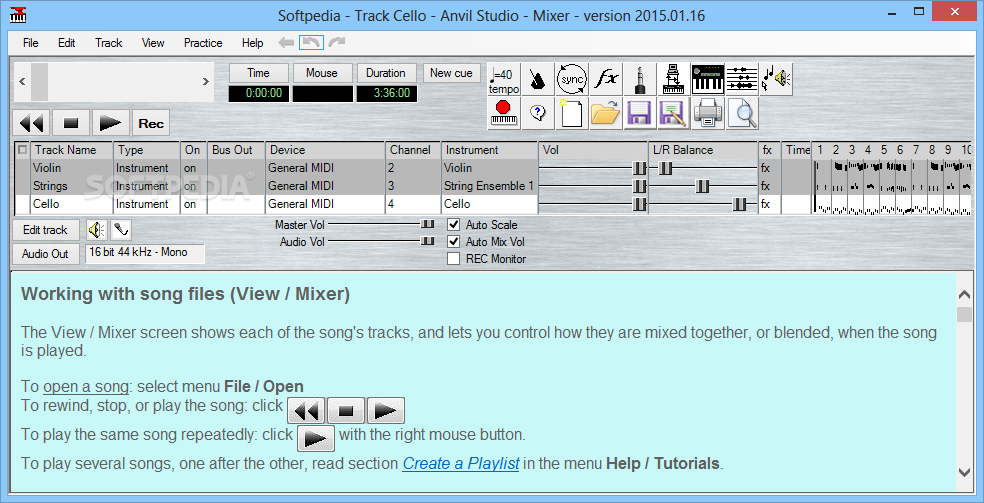
Task: Tick the select-all checkbox in track header
Action: (x=23, y=150)
